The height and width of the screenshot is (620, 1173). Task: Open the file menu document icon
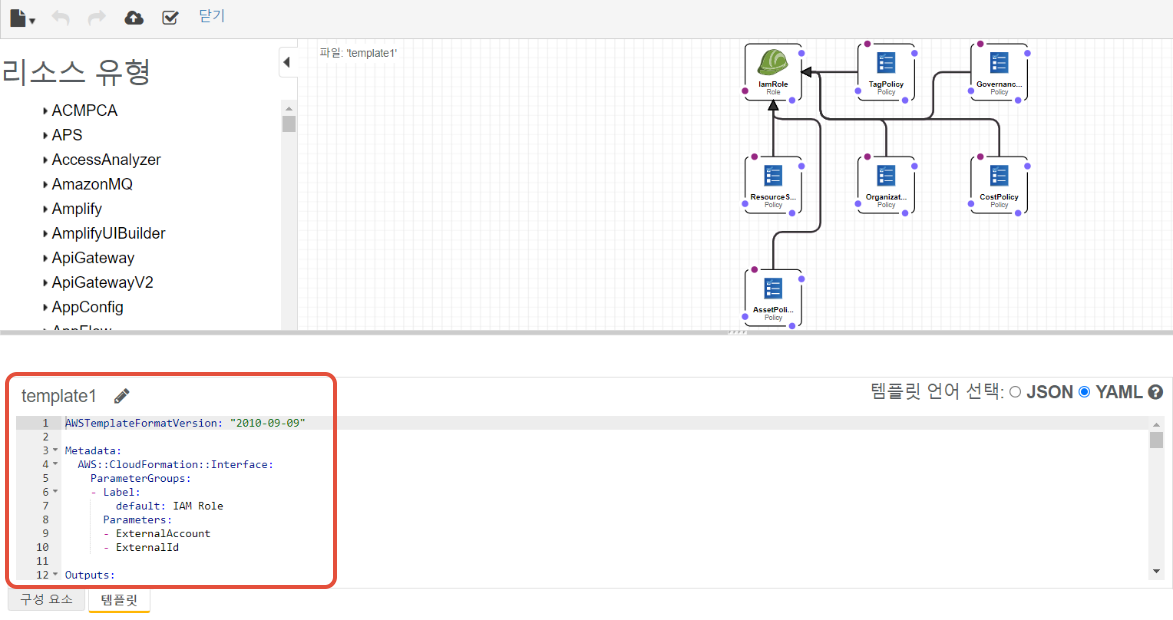pos(19,17)
